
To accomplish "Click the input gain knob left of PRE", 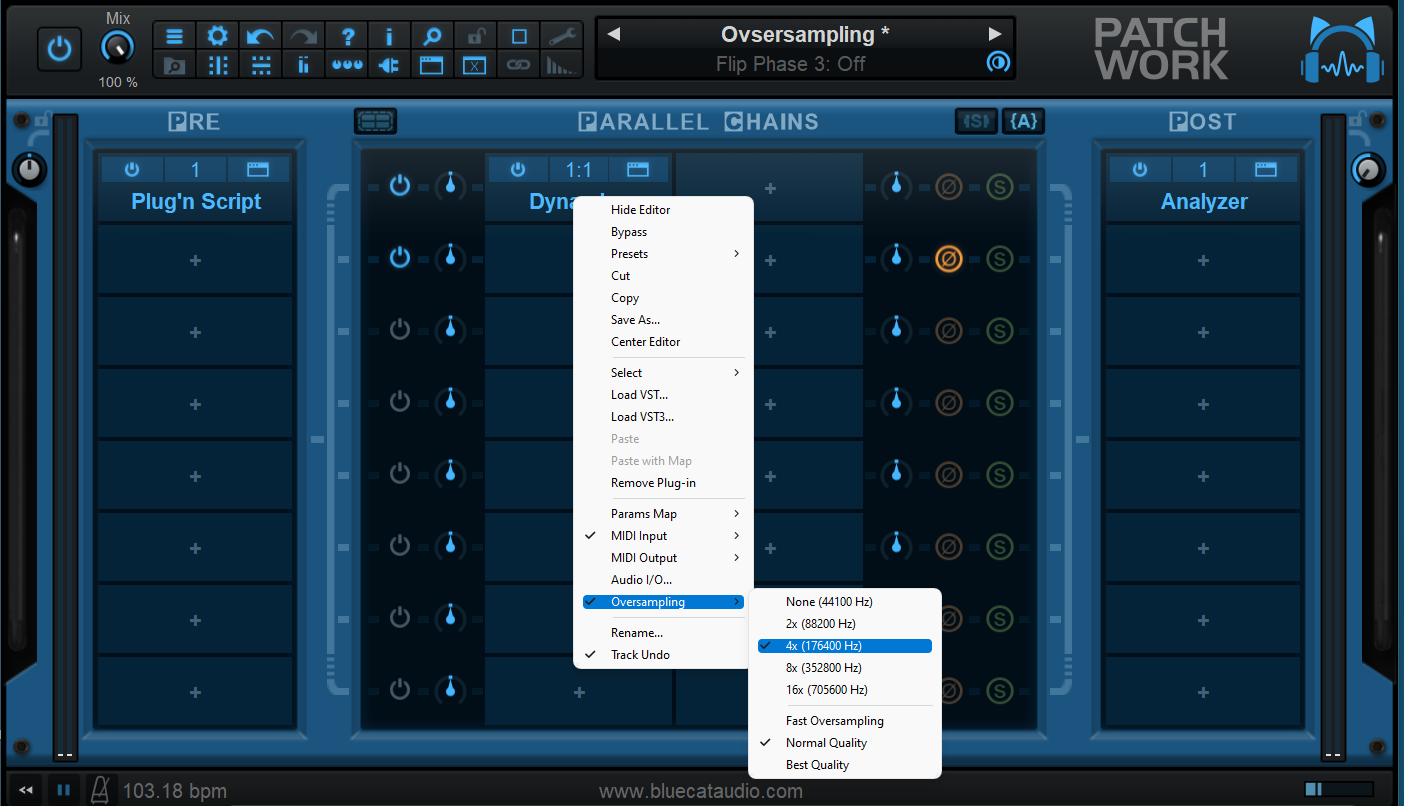I will click(29, 169).
